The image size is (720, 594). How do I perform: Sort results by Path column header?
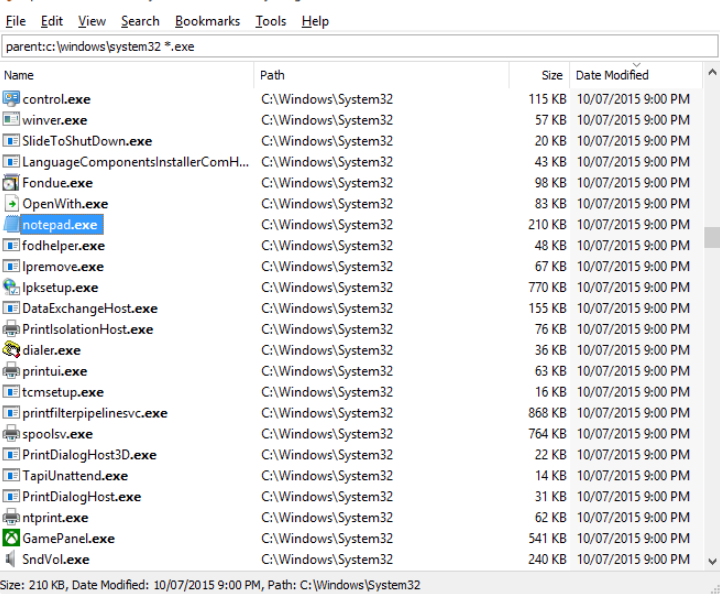382,75
